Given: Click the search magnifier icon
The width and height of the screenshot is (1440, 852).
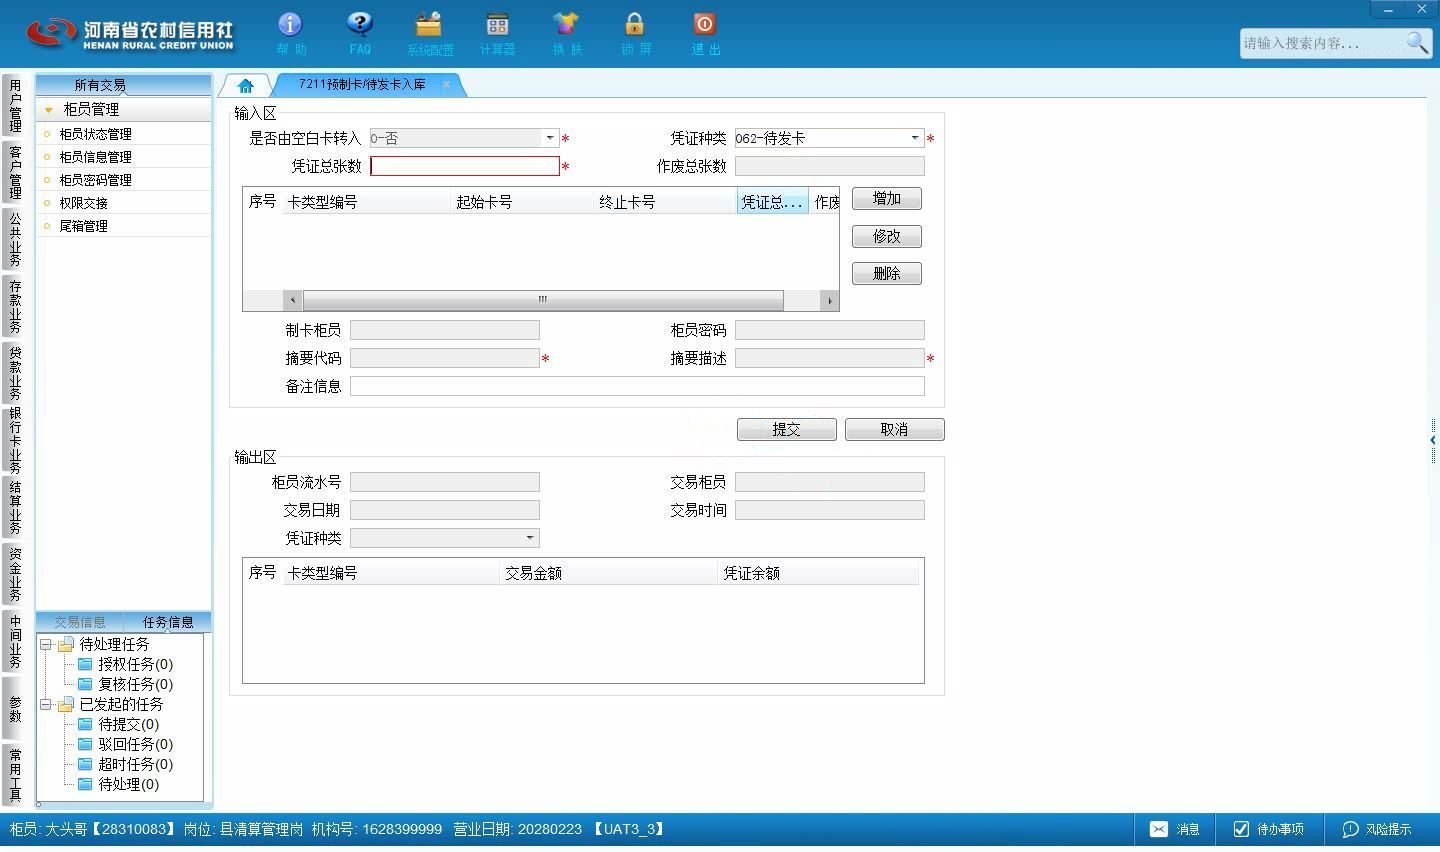Looking at the screenshot, I should [x=1417, y=42].
